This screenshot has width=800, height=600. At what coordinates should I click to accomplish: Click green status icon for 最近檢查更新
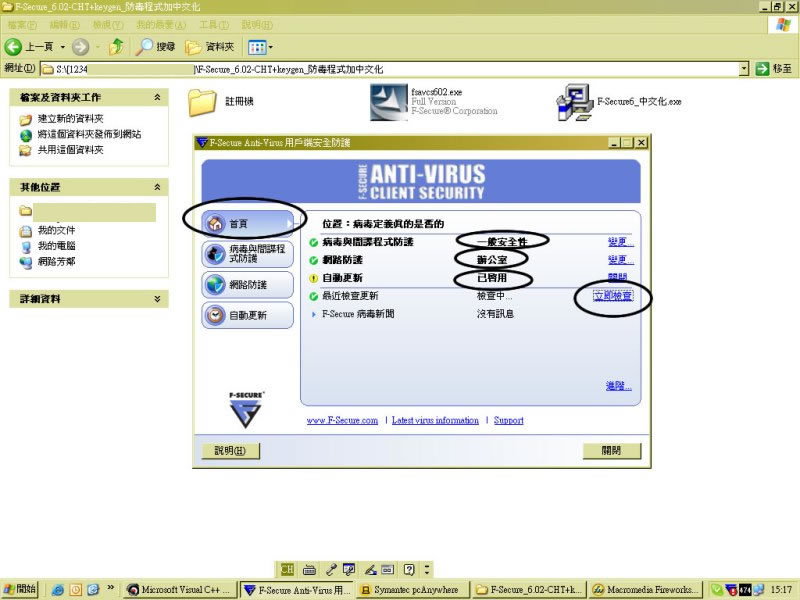coord(314,296)
